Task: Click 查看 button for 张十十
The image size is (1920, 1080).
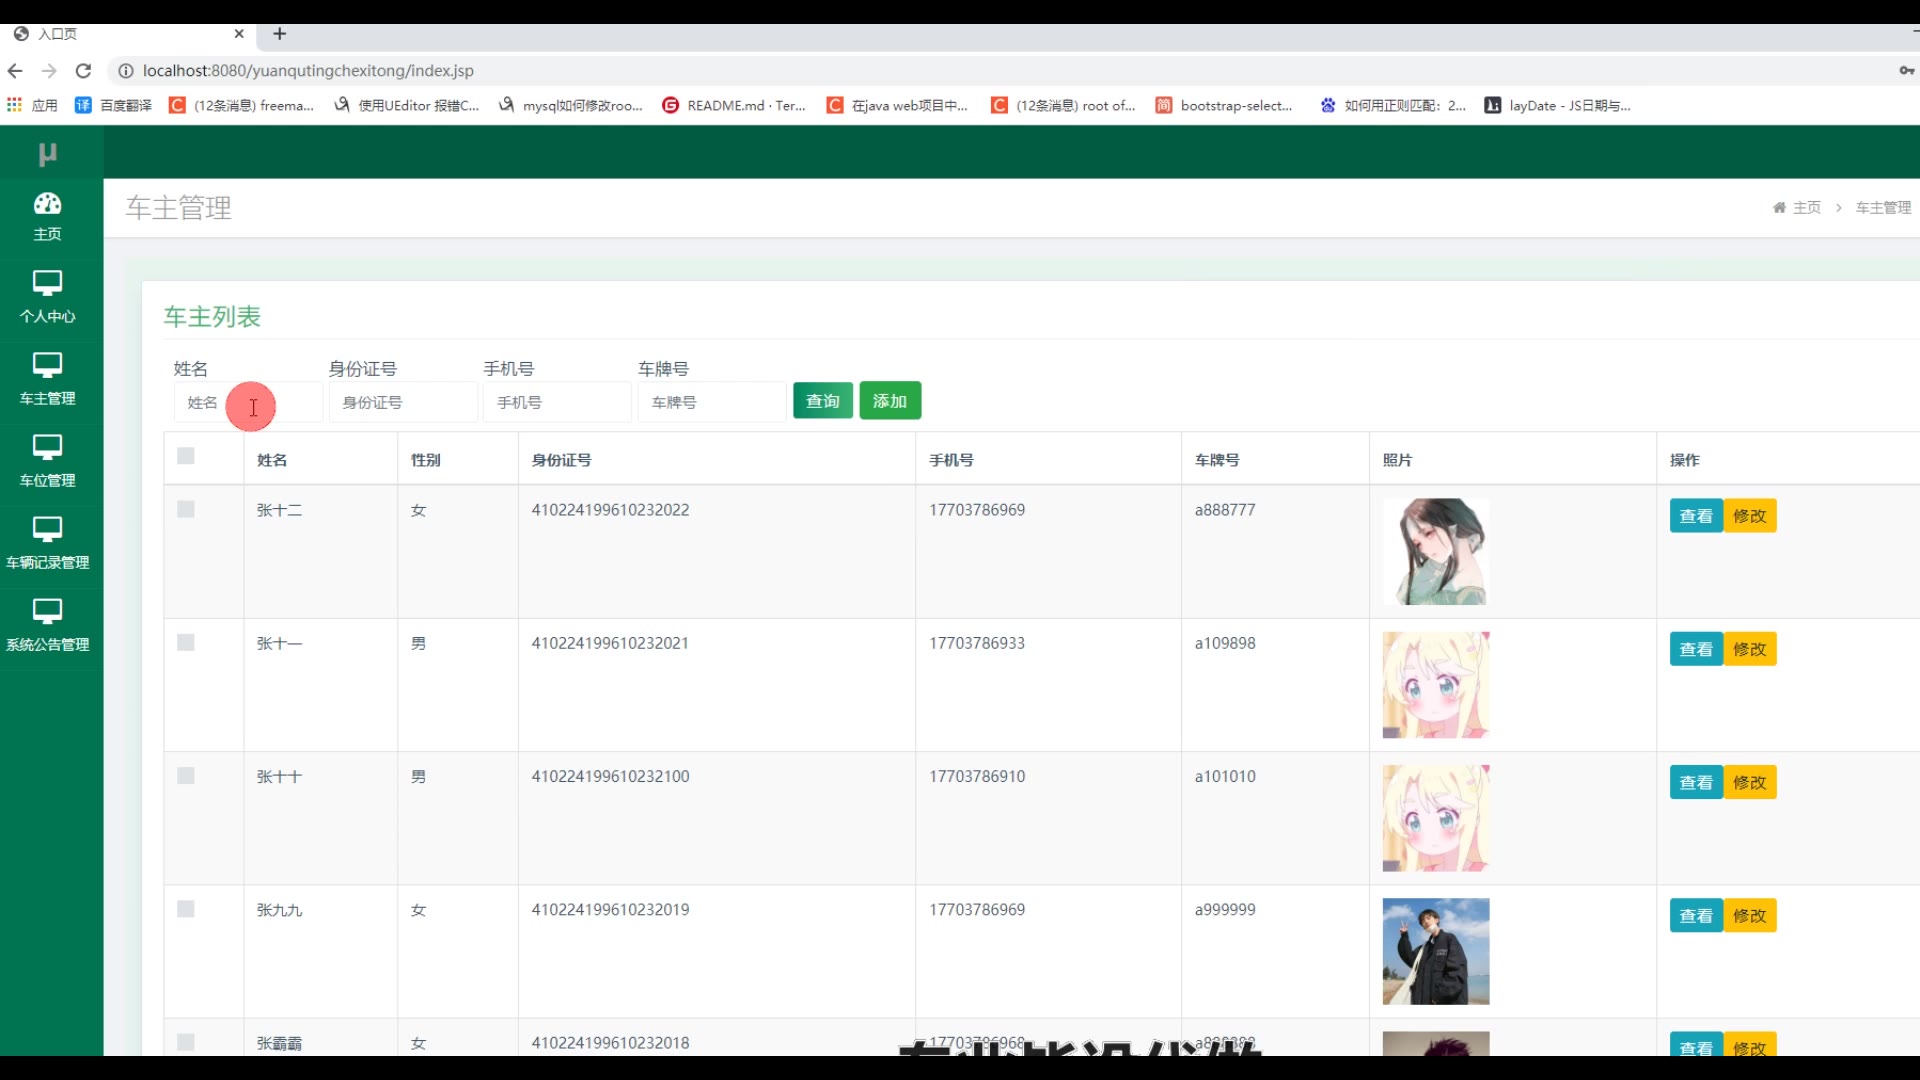Action: 1695,782
